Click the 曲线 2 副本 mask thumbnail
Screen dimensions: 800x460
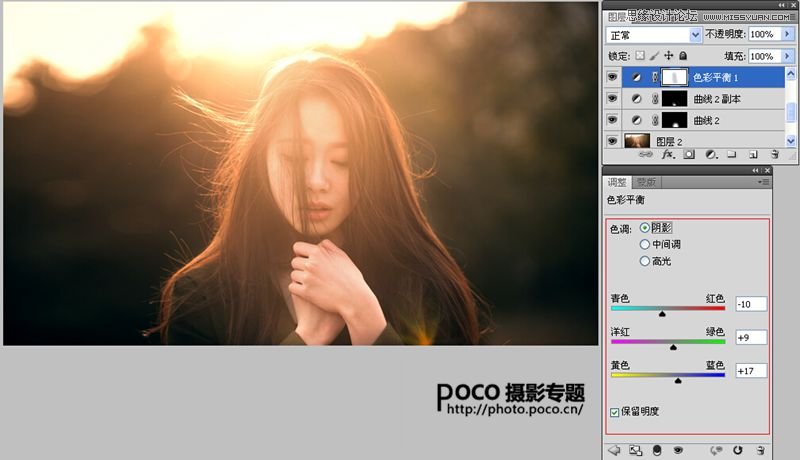pyautogui.click(x=674, y=98)
